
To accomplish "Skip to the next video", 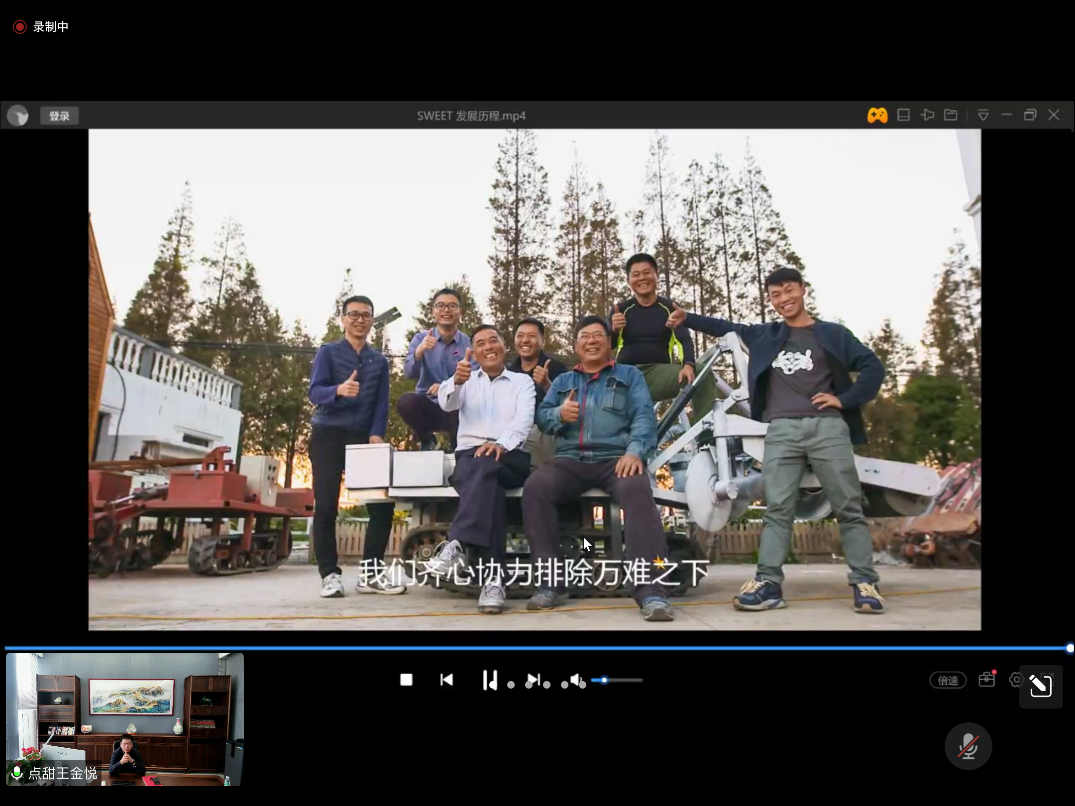I will point(533,680).
